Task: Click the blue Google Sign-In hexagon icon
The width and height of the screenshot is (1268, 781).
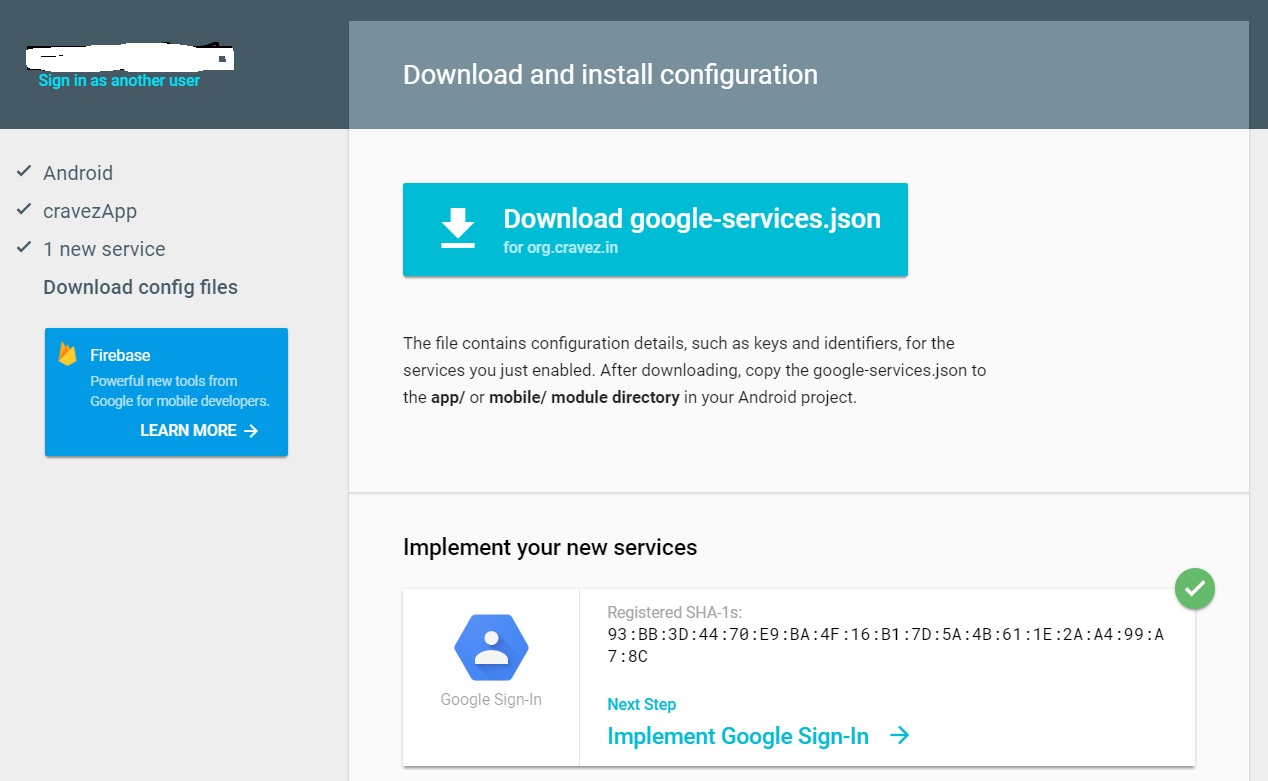Action: (491, 647)
